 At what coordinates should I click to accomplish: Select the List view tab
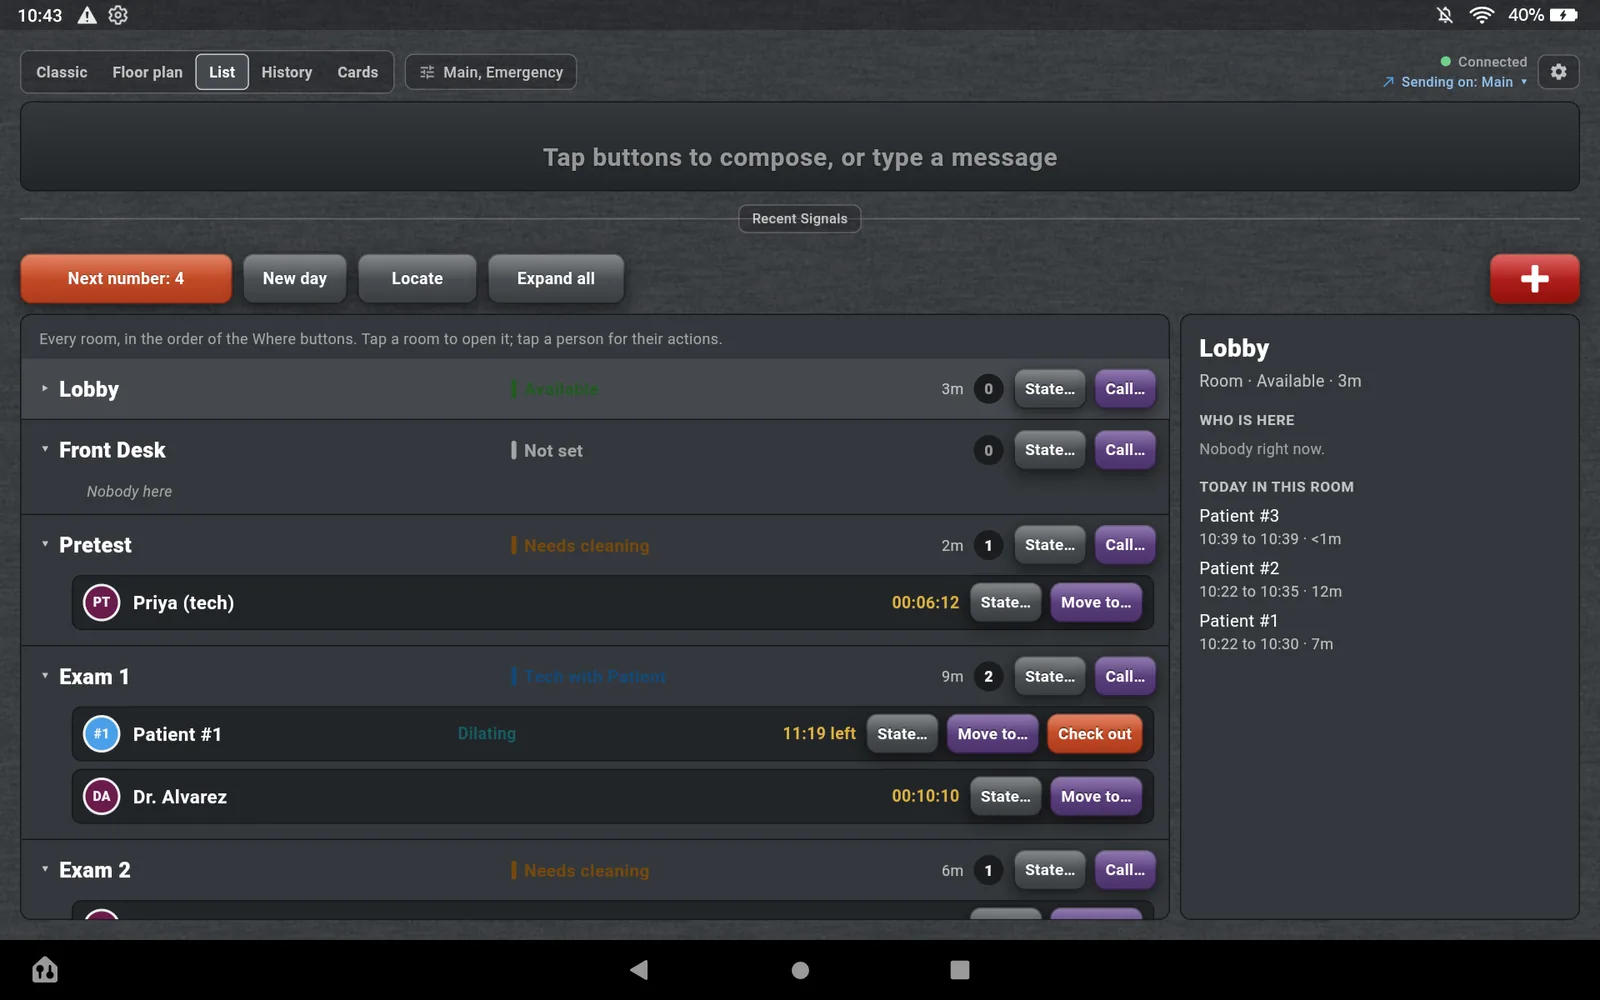point(222,72)
